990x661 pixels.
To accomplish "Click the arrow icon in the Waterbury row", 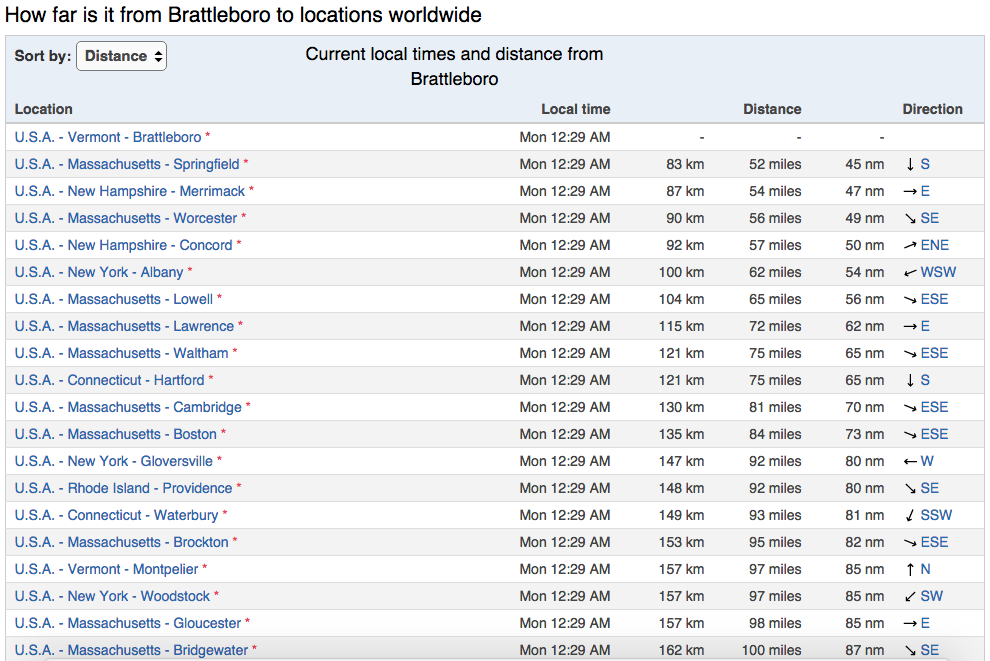I will pyautogui.click(x=910, y=515).
